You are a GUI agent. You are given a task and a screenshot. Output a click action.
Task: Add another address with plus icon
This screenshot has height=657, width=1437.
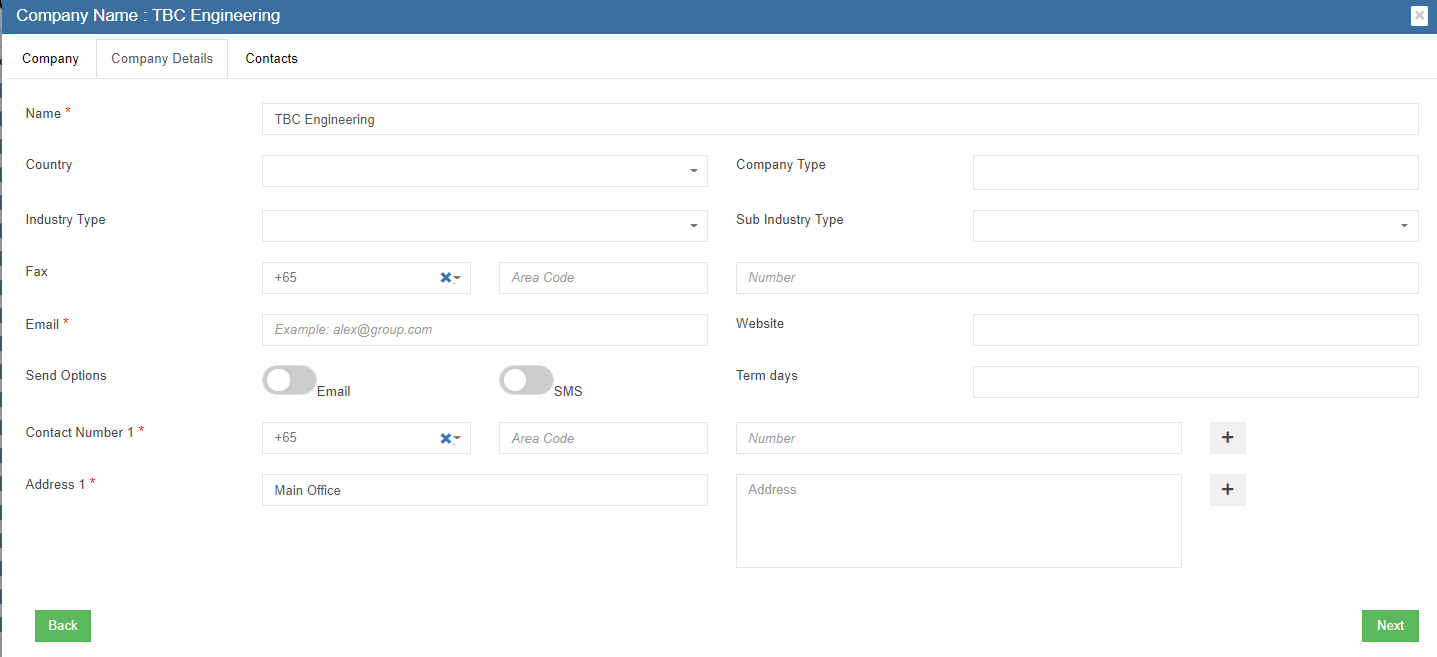(1227, 490)
